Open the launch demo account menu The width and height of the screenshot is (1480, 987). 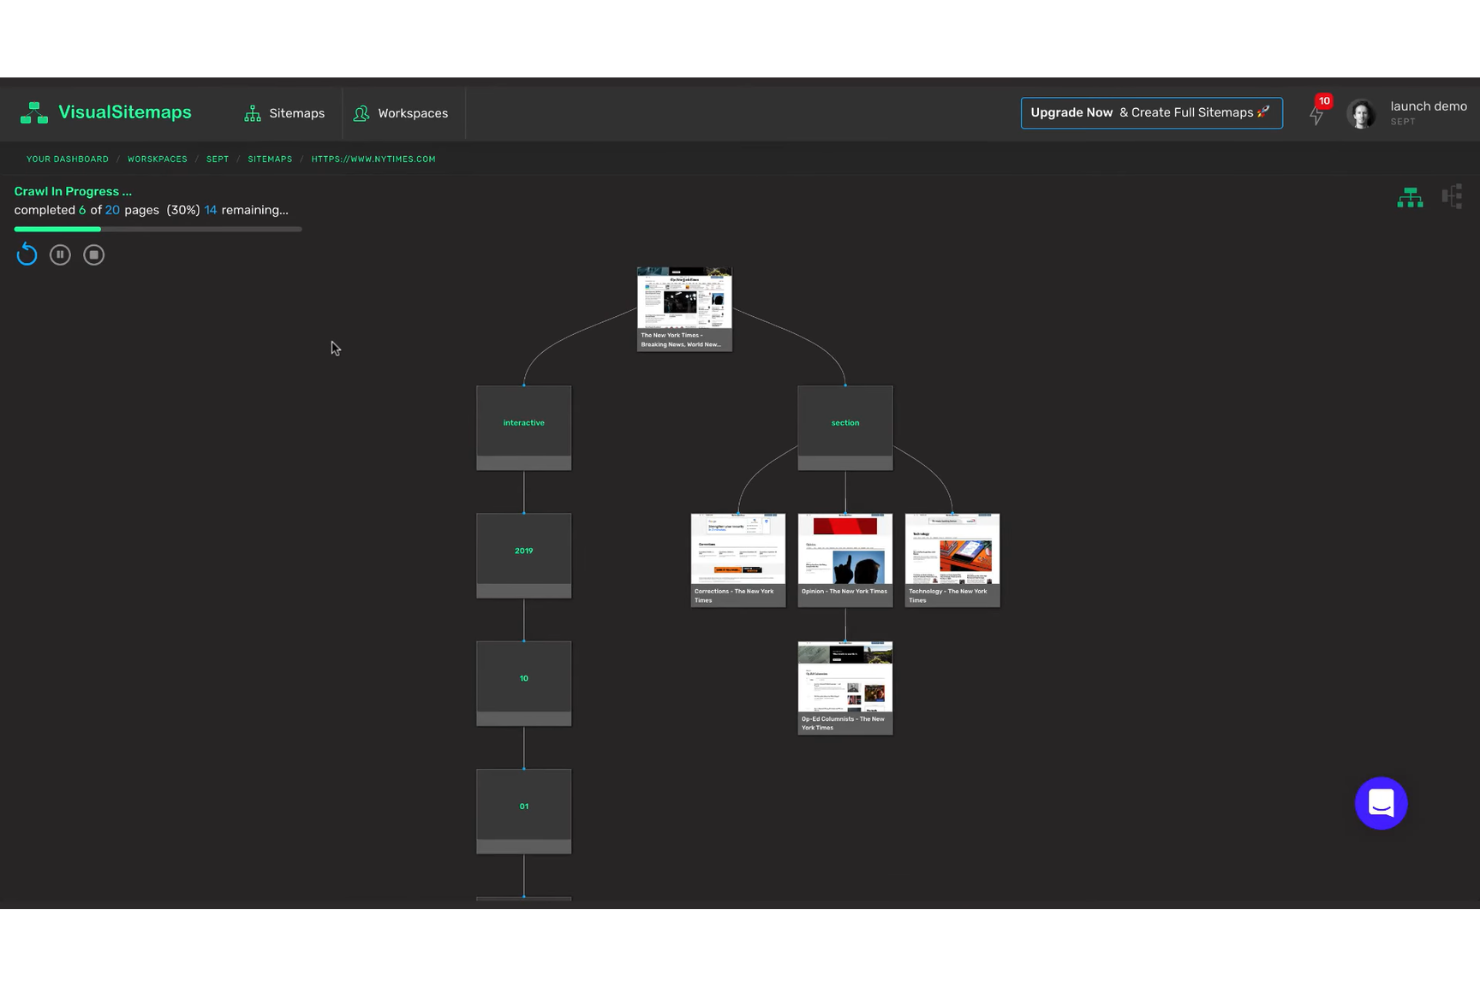1428,112
